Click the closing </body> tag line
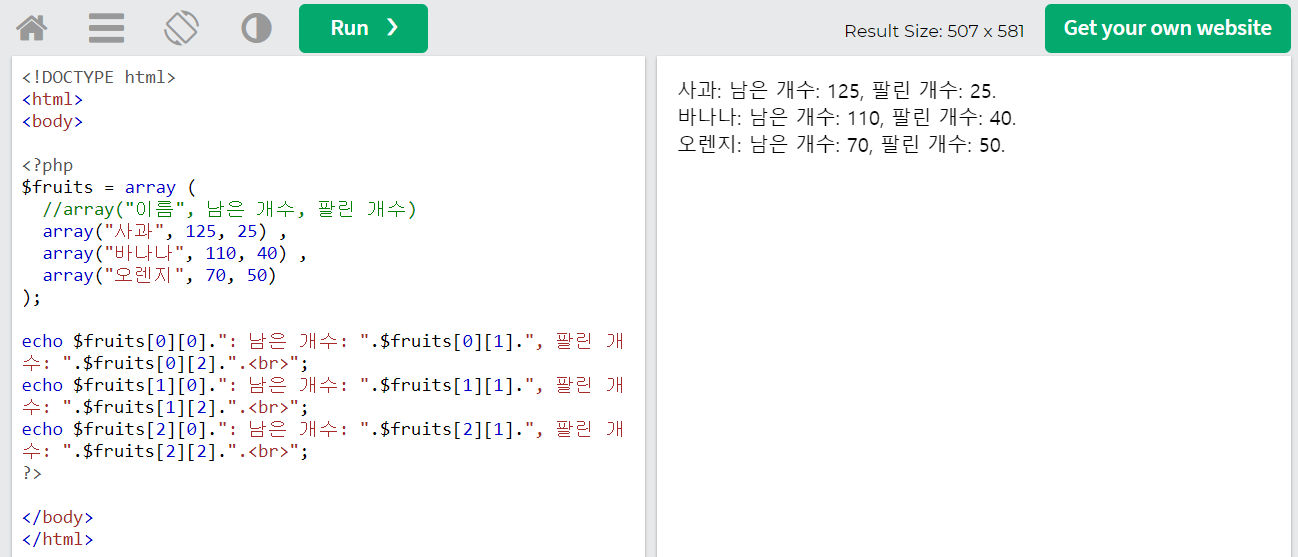 (57, 517)
